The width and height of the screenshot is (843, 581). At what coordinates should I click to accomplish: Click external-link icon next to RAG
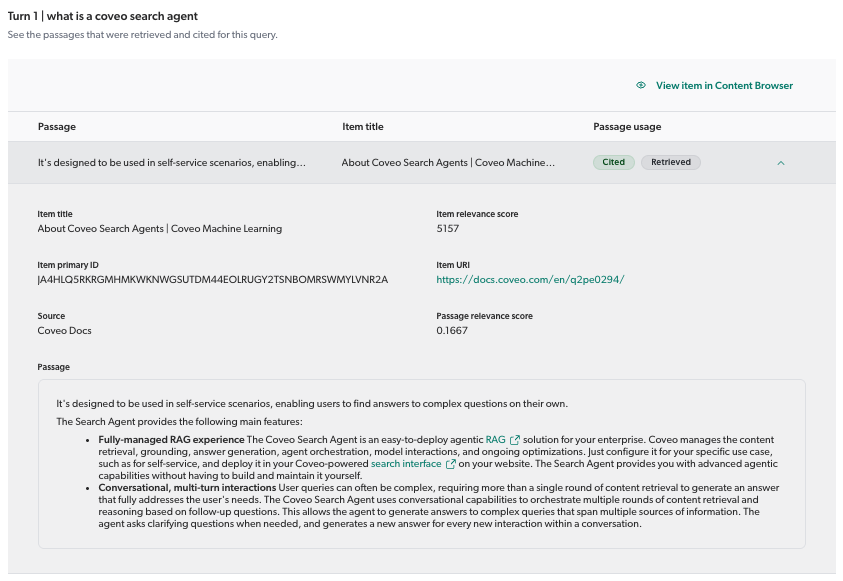tap(515, 440)
